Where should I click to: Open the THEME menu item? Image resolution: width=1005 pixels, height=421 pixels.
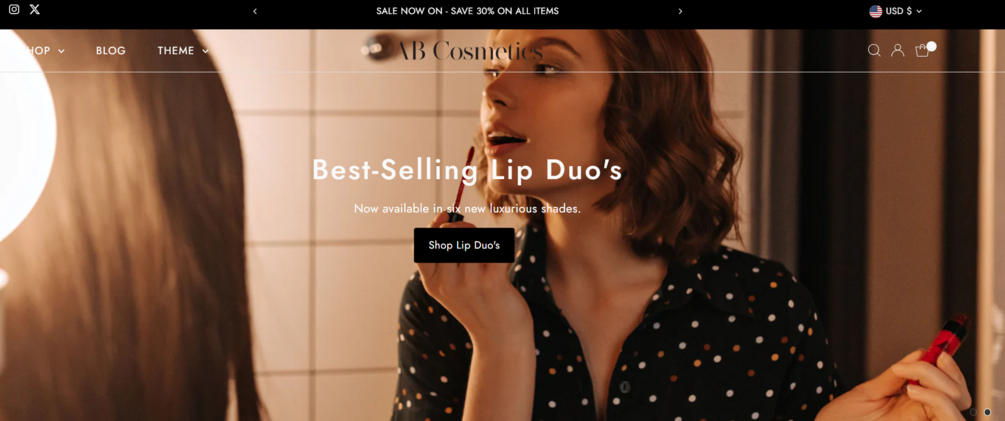176,51
